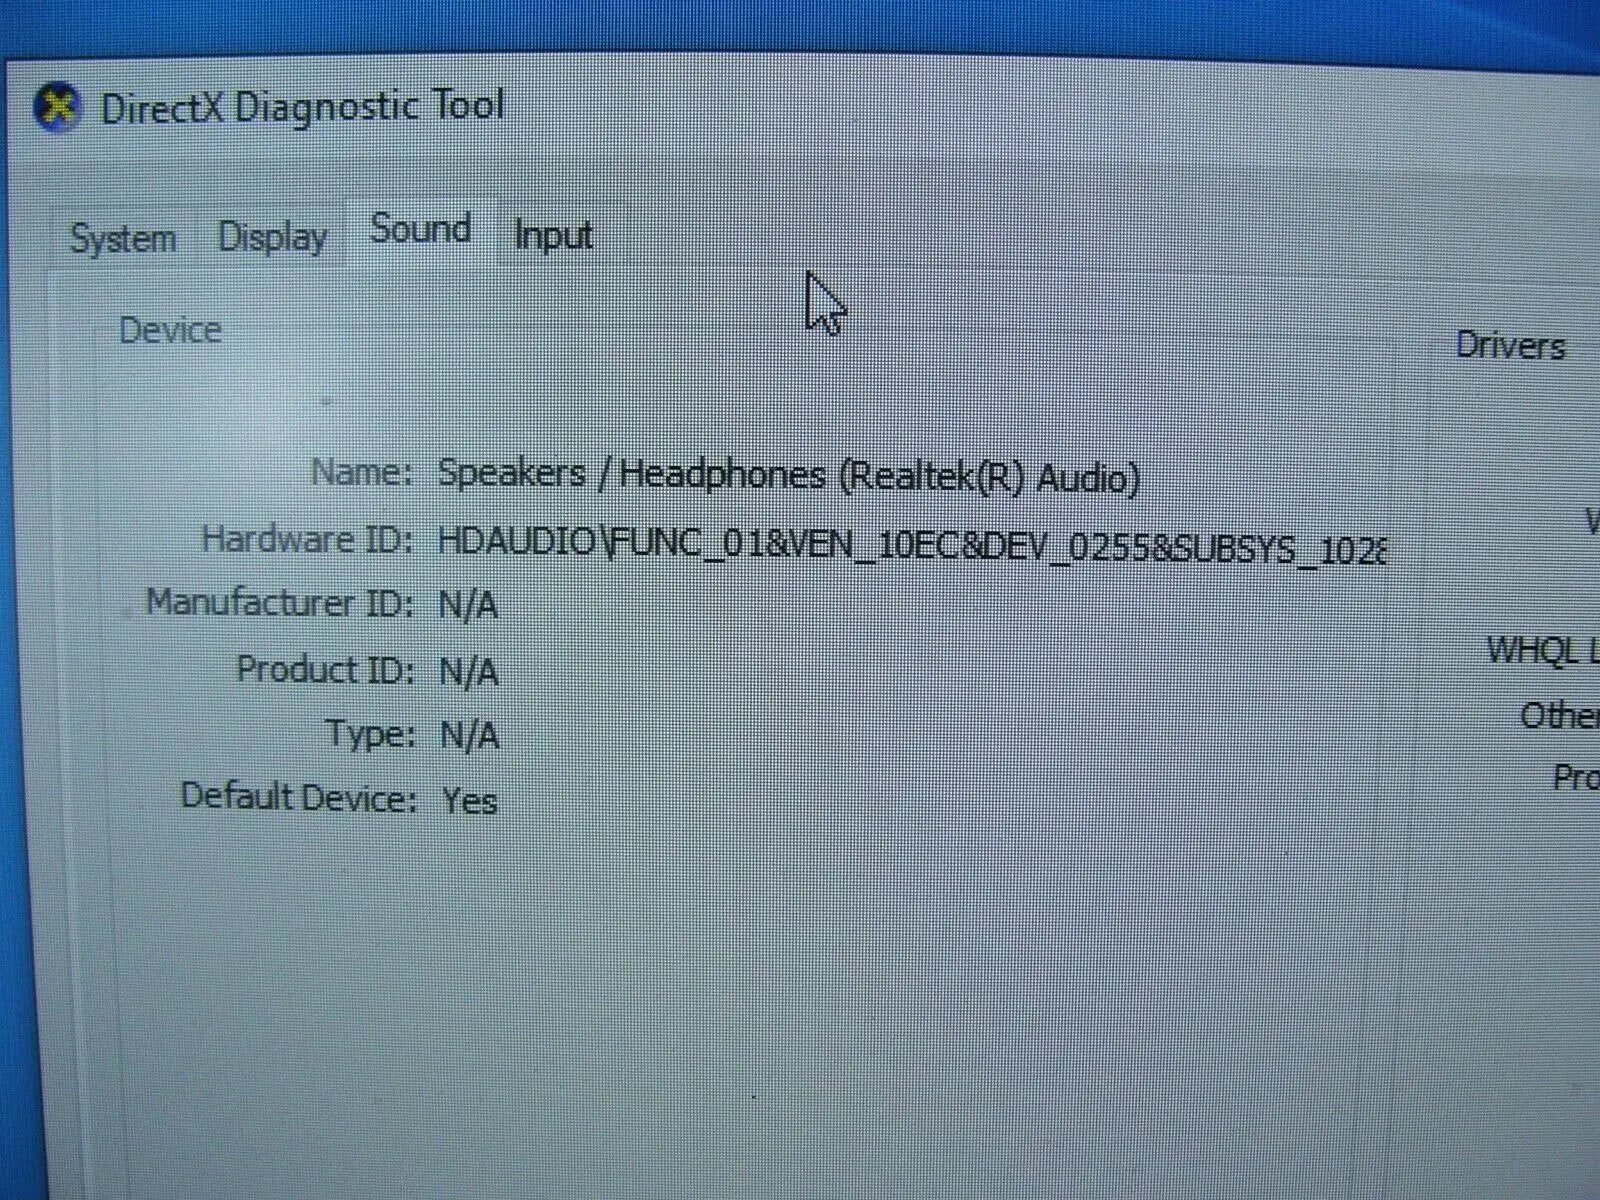The image size is (1600, 1200).
Task: Select the Hardware ID value HDAUDIO\FUNC_01
Action: (911, 545)
